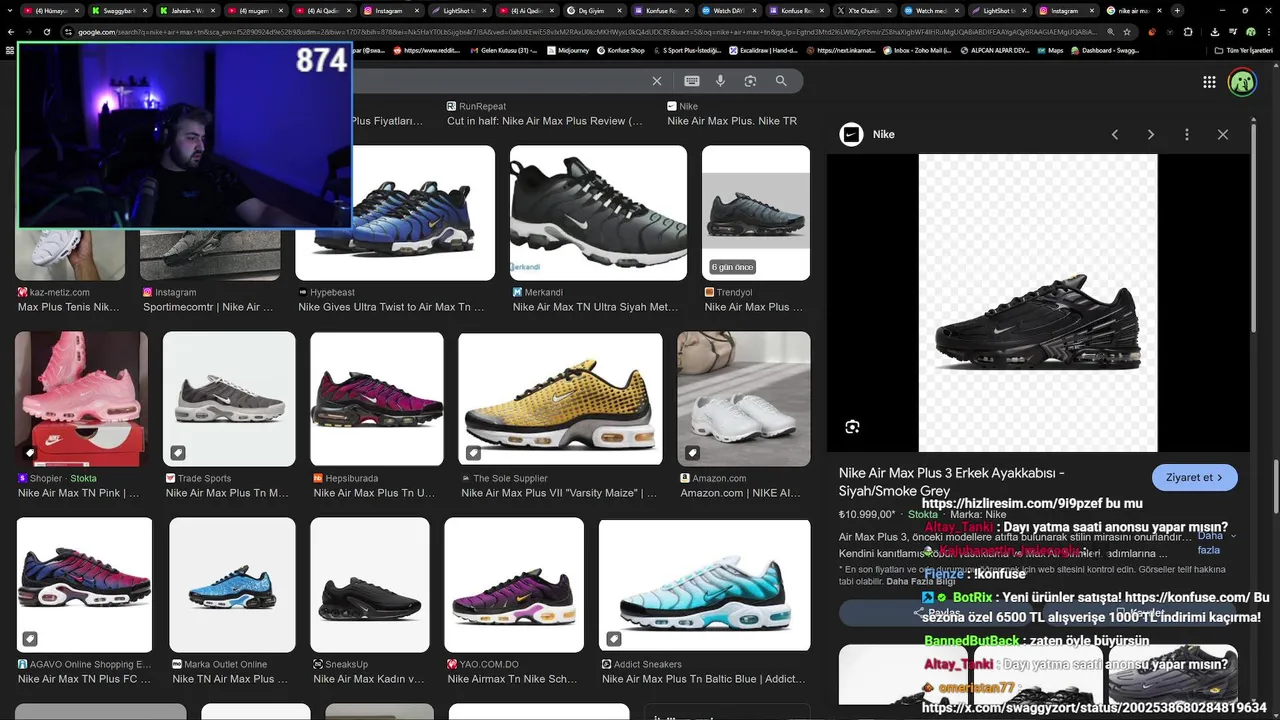Open the Konfuse Shop bookmark
This screenshot has width=1280, height=720.
(619, 50)
